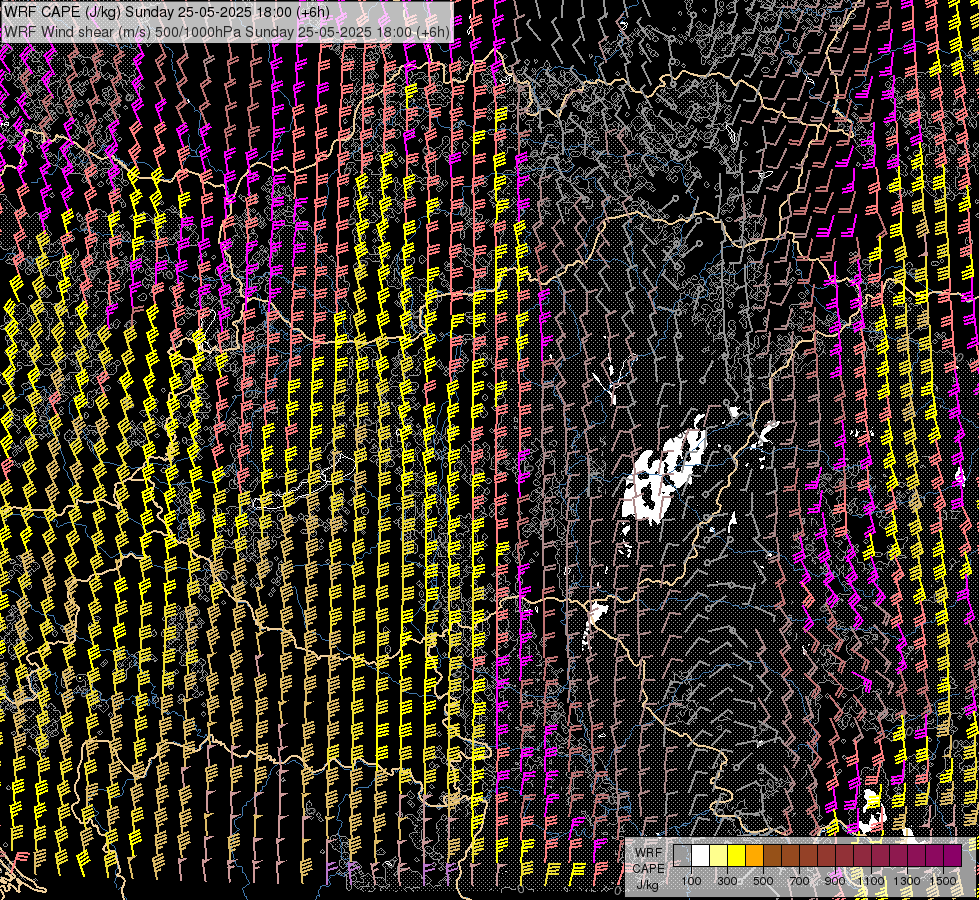
Task: Pick the swatch just left of 900 tick
Action: click(x=827, y=856)
